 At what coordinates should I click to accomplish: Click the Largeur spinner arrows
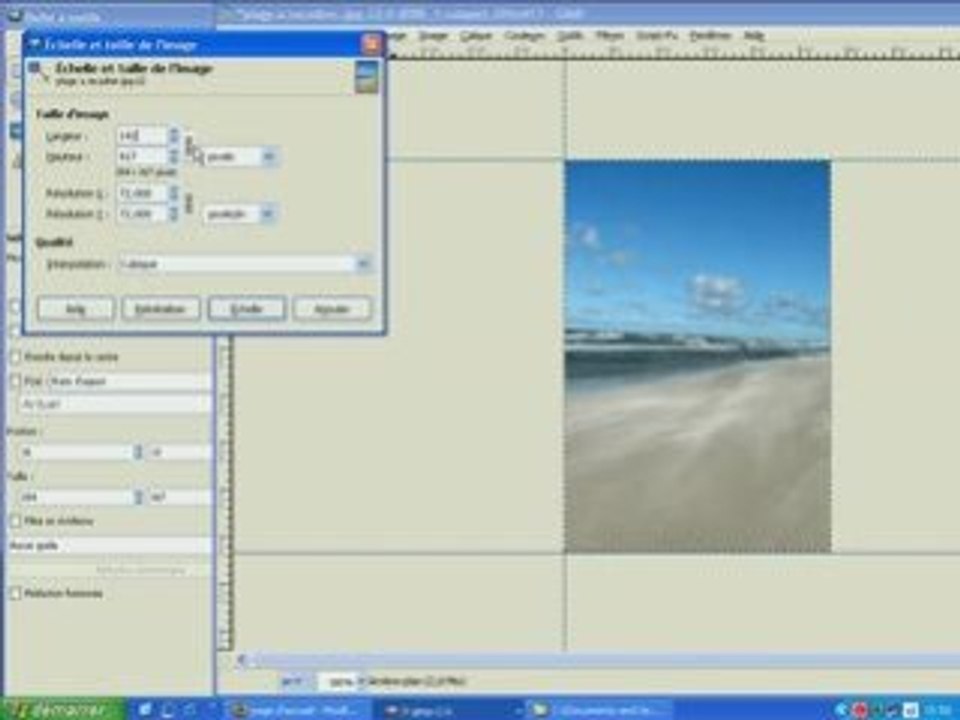point(174,135)
